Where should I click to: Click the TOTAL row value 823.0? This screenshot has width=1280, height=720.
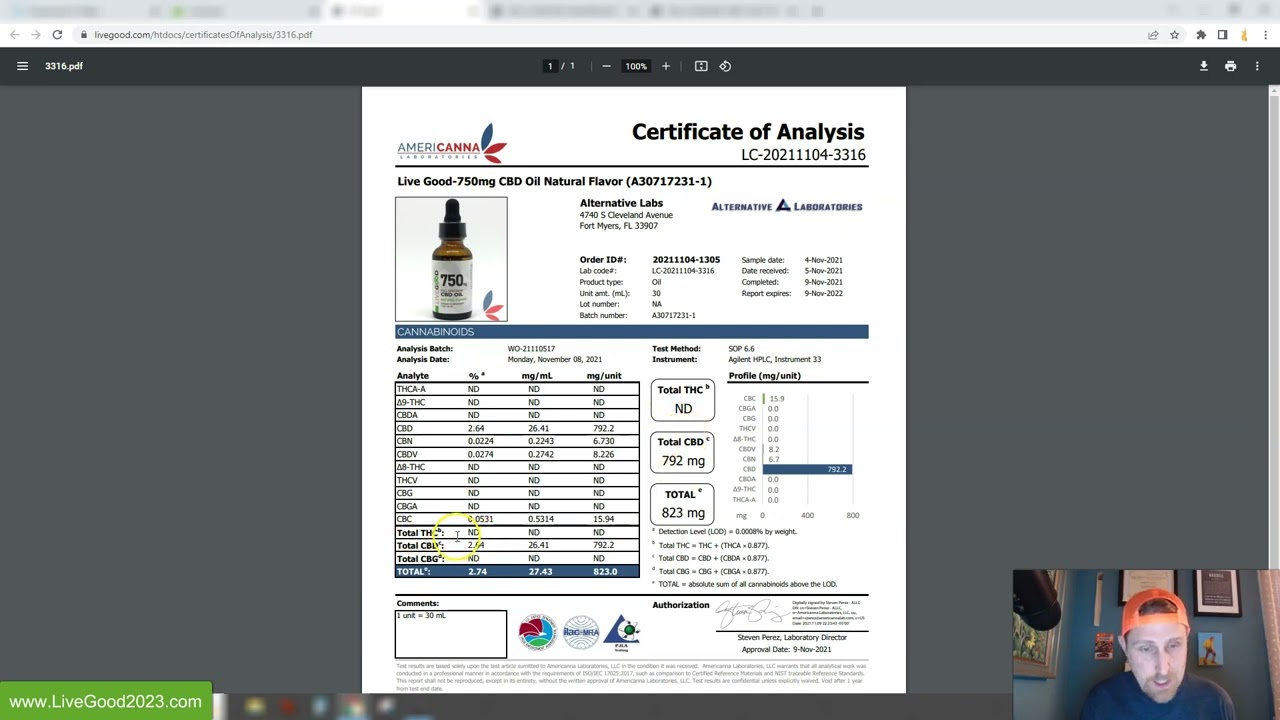click(x=605, y=572)
